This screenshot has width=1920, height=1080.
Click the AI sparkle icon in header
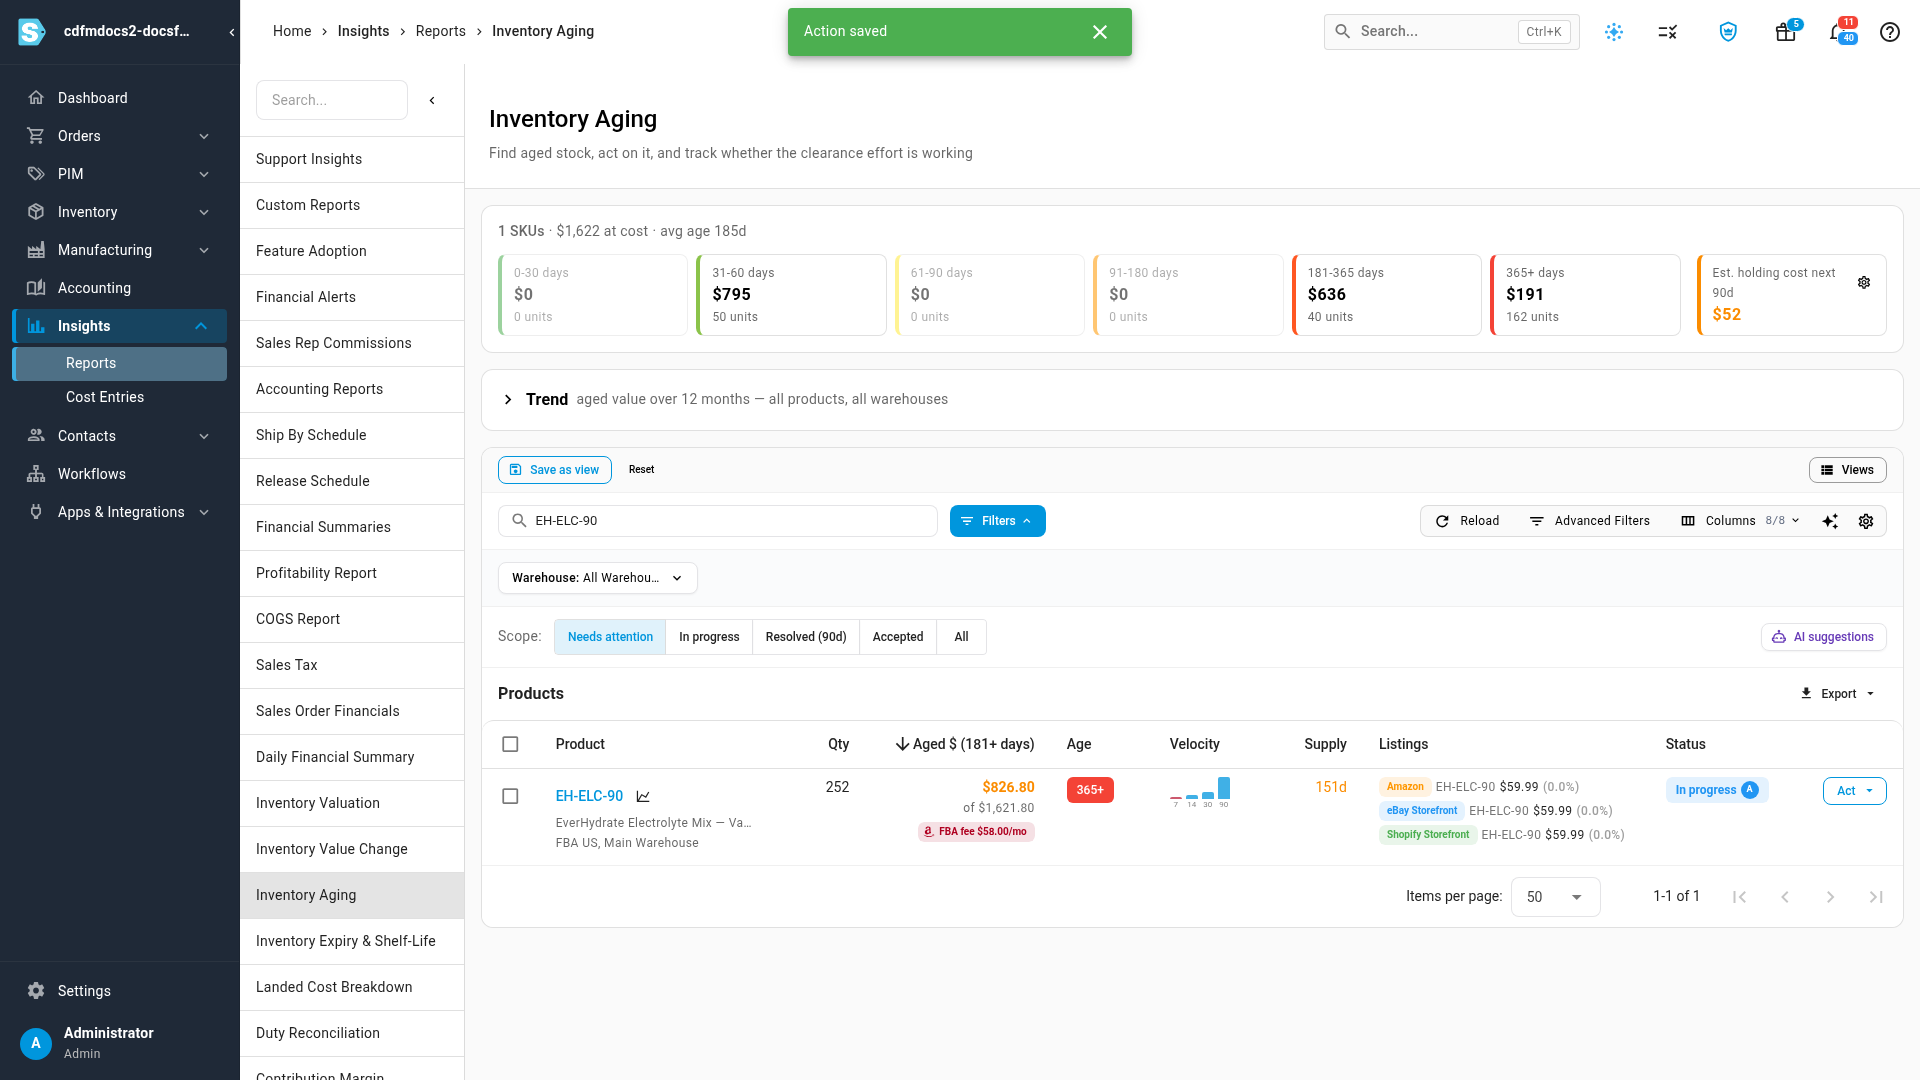click(x=1613, y=32)
